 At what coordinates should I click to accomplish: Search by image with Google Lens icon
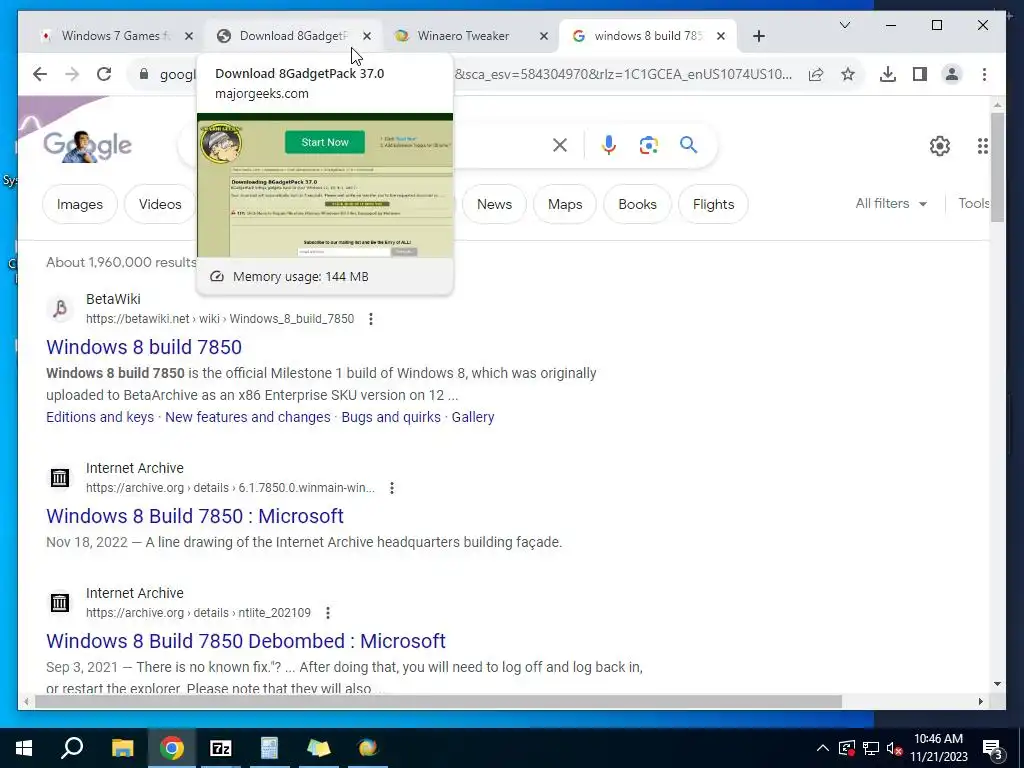pyautogui.click(x=648, y=145)
